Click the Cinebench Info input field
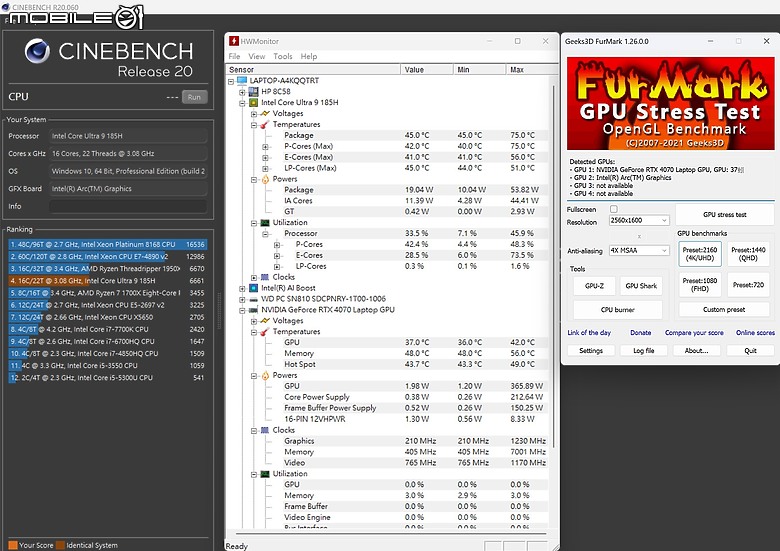Viewport: 780px width, 551px height. [x=128, y=206]
